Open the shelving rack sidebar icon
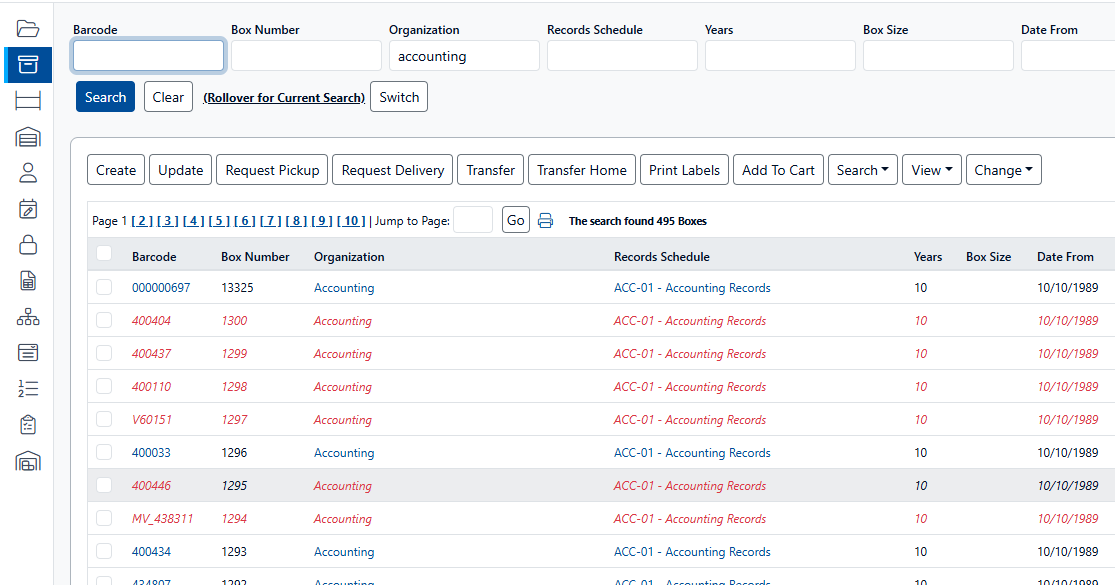This screenshot has height=585, width=1115. pos(27,100)
